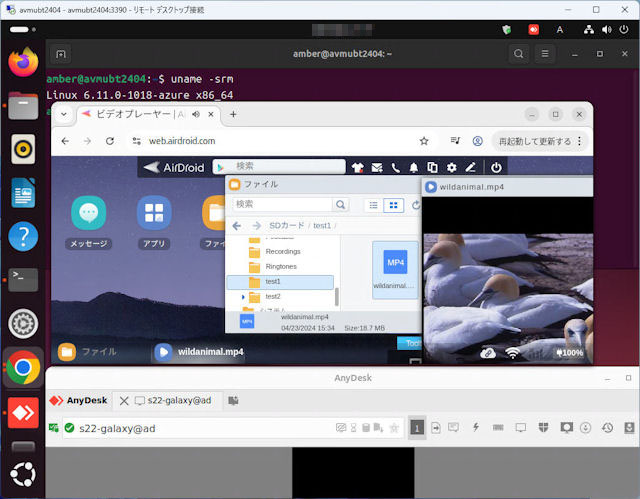Image resolution: width=640 pixels, height=499 pixels.
Task: Click AirDroid pencil edit icon
Action: [470, 167]
